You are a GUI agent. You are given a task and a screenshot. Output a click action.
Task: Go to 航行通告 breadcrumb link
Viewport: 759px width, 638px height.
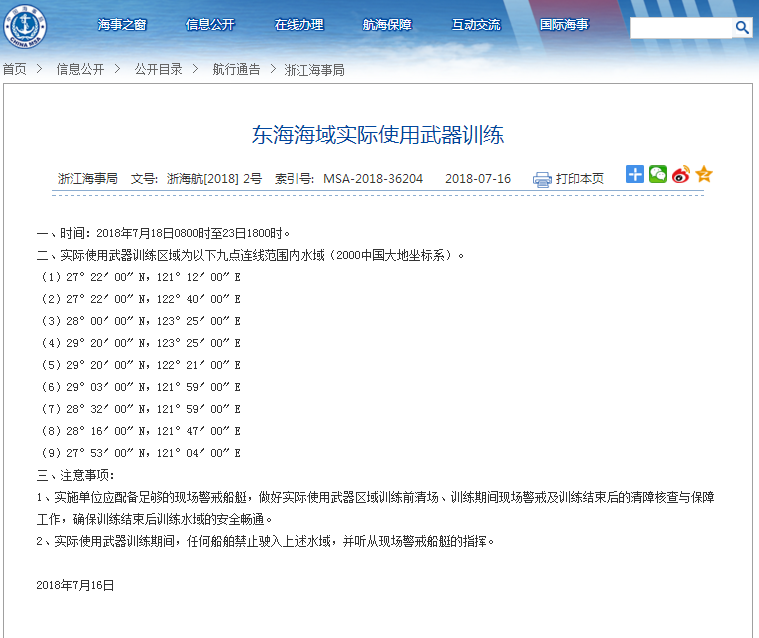click(x=236, y=69)
